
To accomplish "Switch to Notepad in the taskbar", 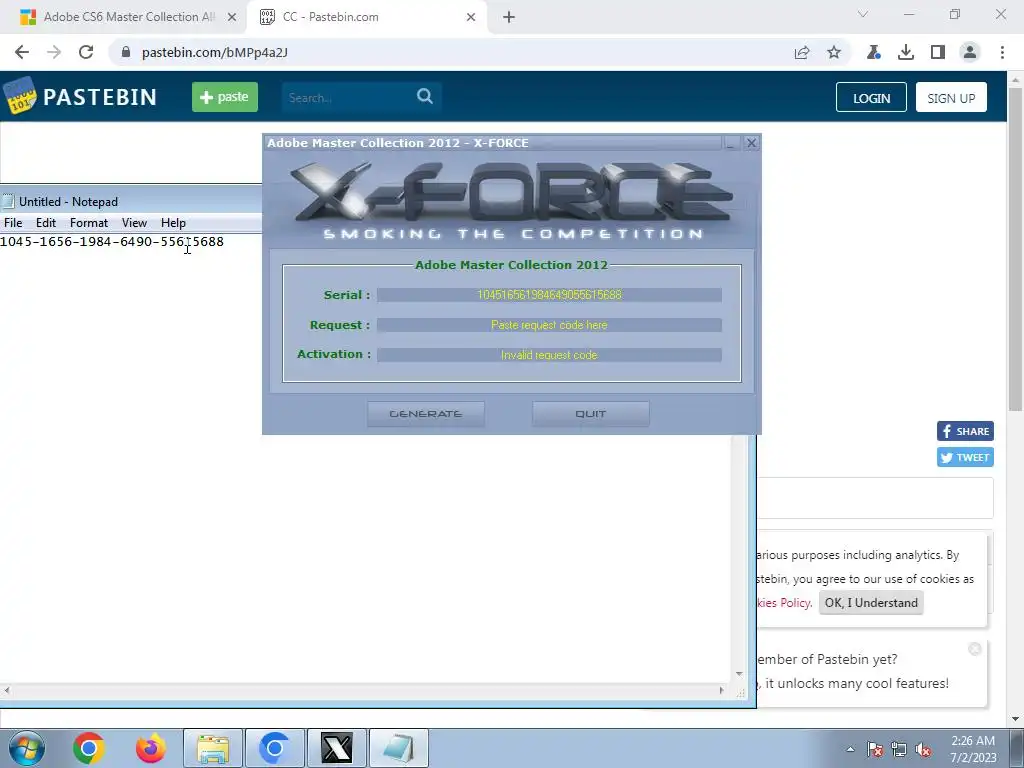I will click(399, 748).
